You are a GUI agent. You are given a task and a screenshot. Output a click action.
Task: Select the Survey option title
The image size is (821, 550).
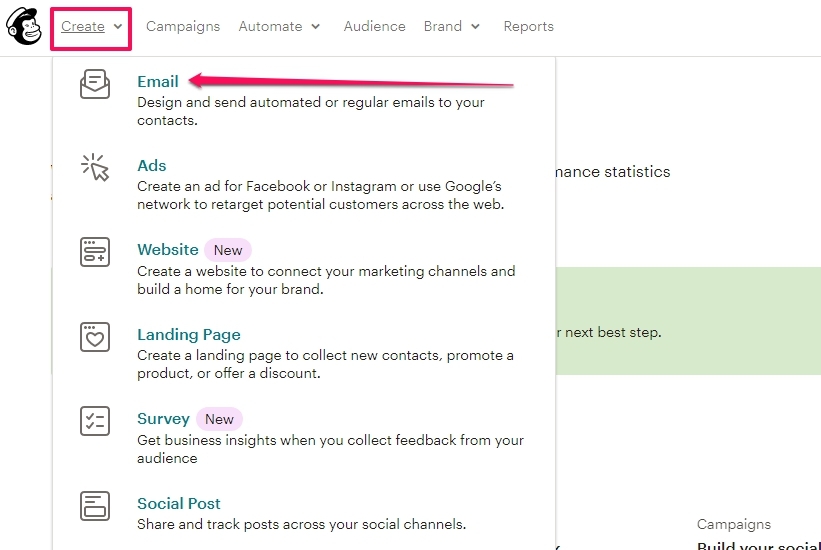point(163,419)
